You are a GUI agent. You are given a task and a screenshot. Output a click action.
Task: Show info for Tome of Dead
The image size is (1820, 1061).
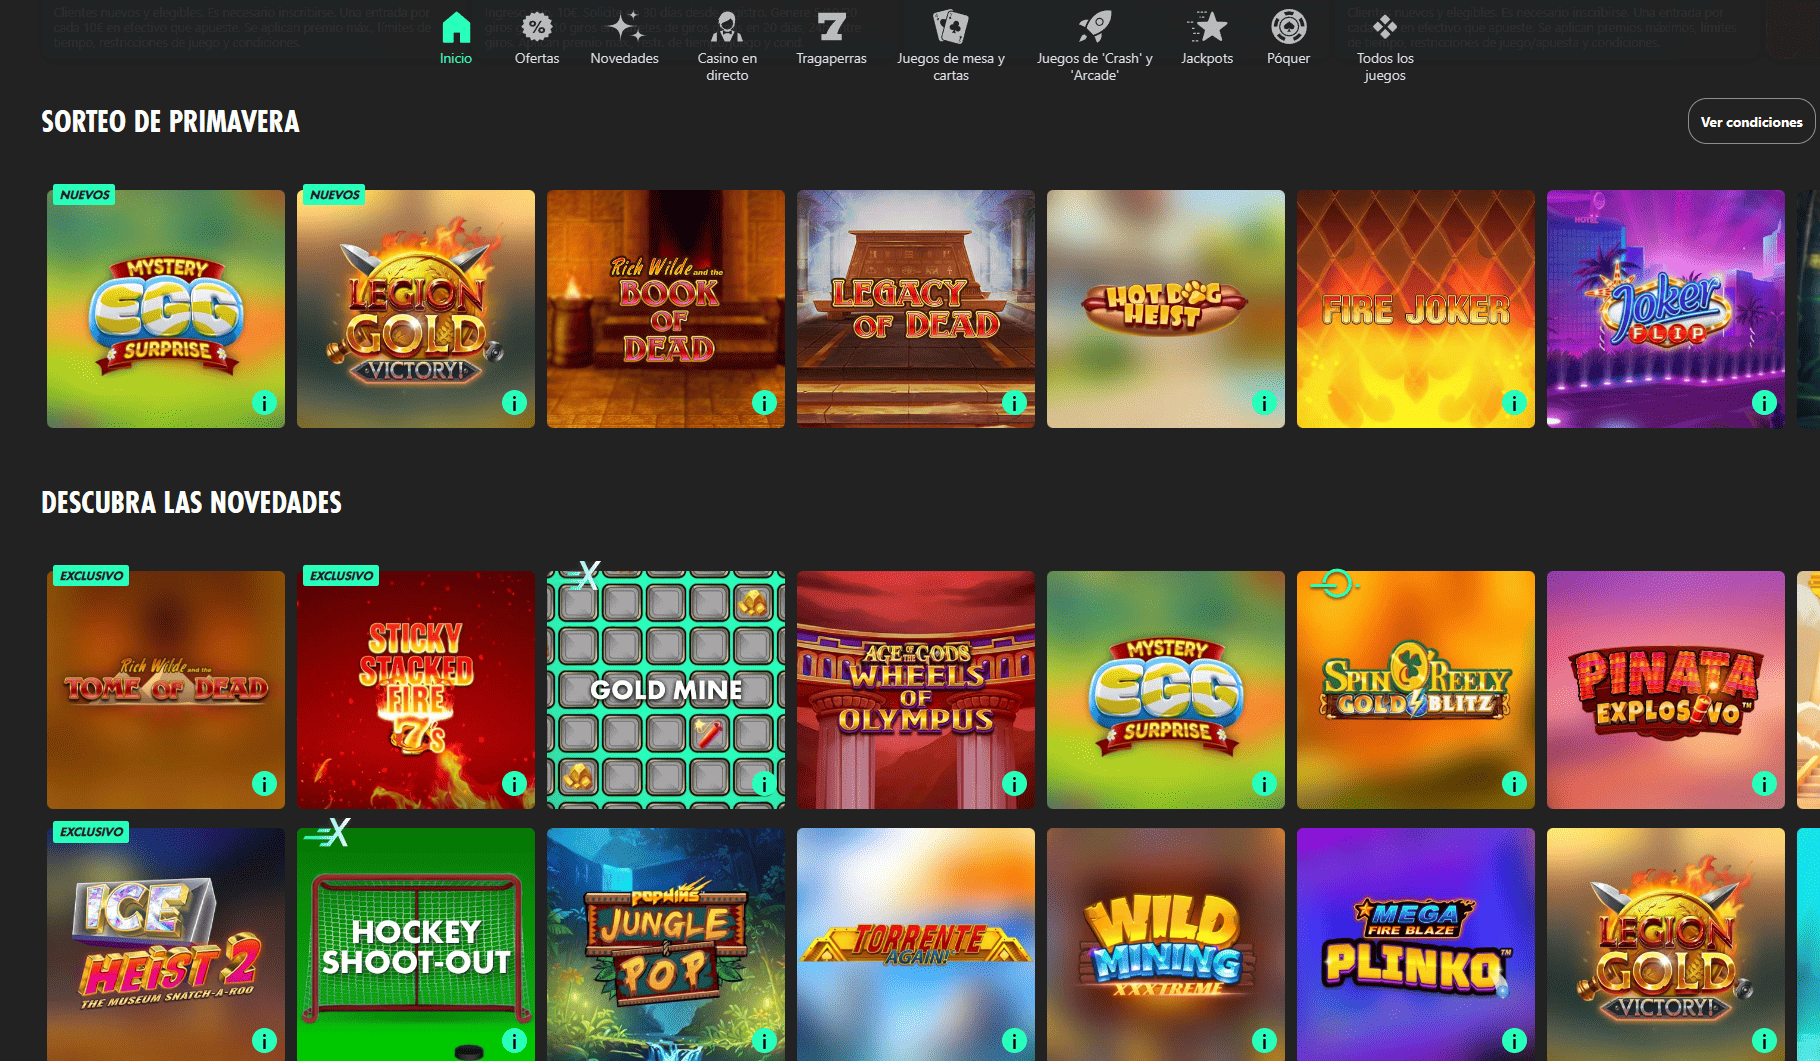pos(264,784)
